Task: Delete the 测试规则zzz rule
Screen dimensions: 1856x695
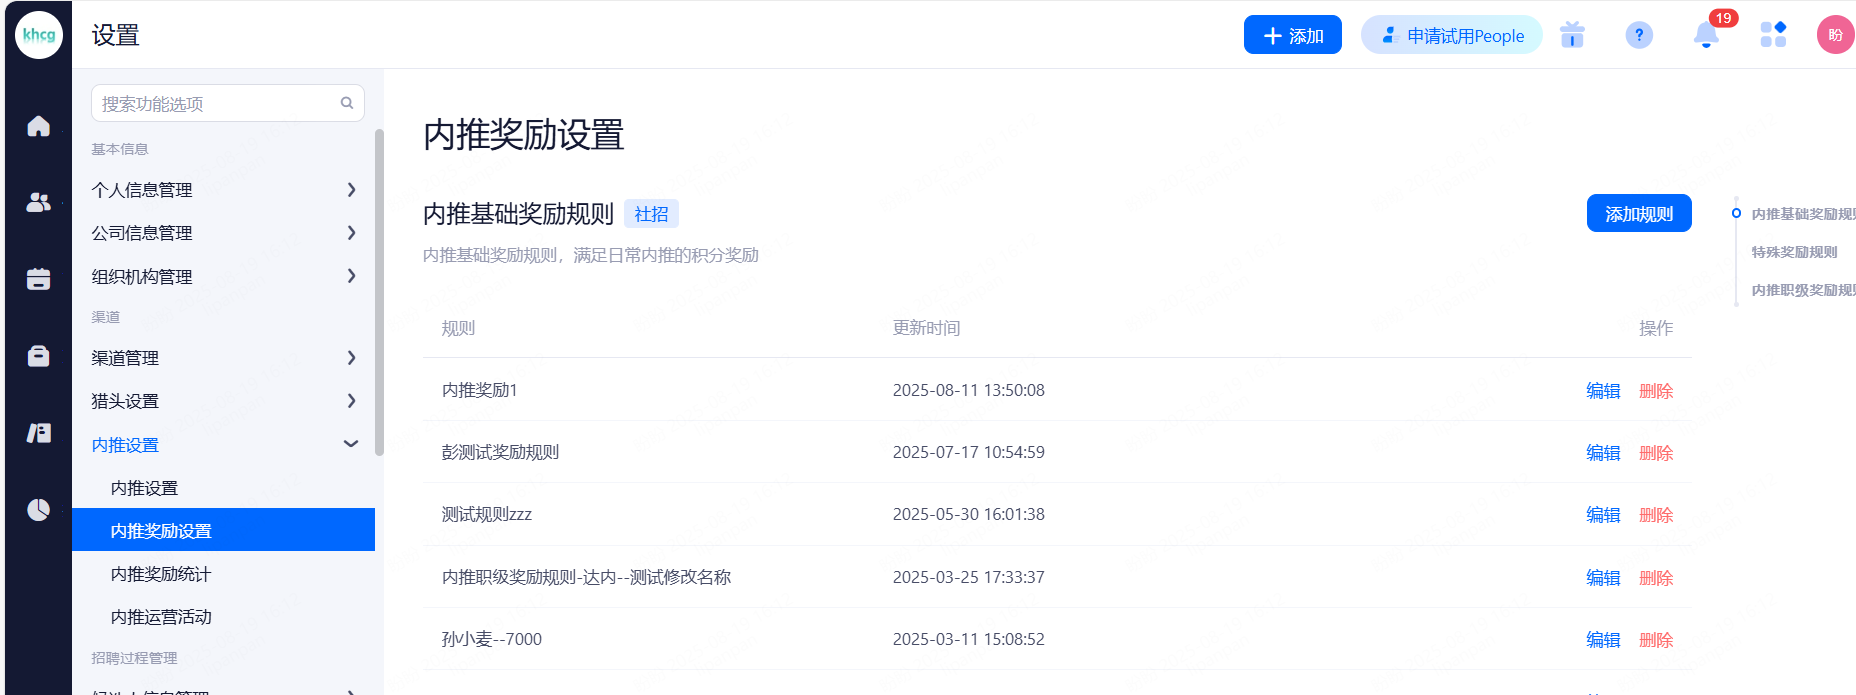Action: point(1655,515)
